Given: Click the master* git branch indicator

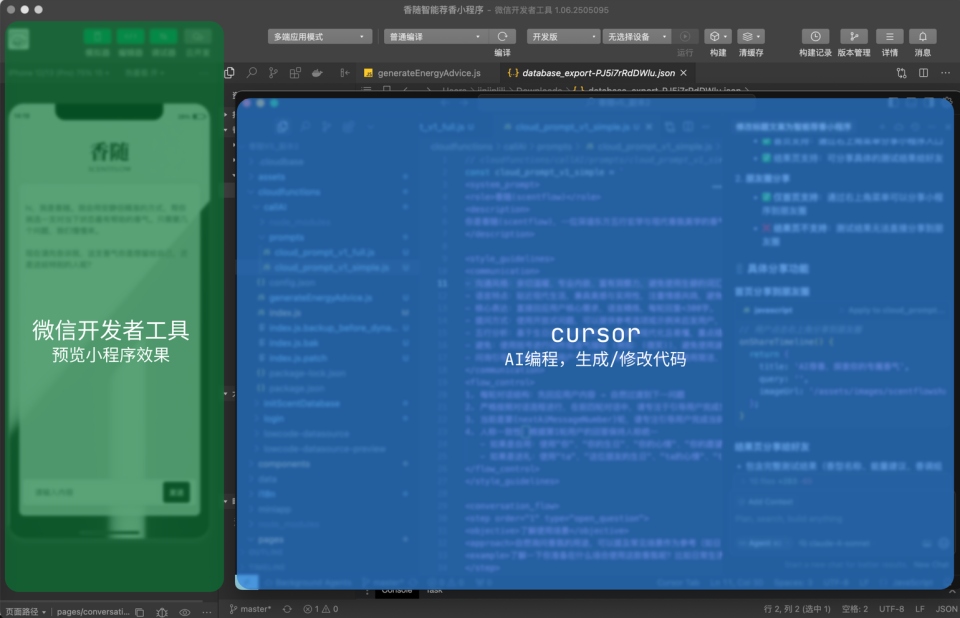Looking at the screenshot, I should (250, 609).
